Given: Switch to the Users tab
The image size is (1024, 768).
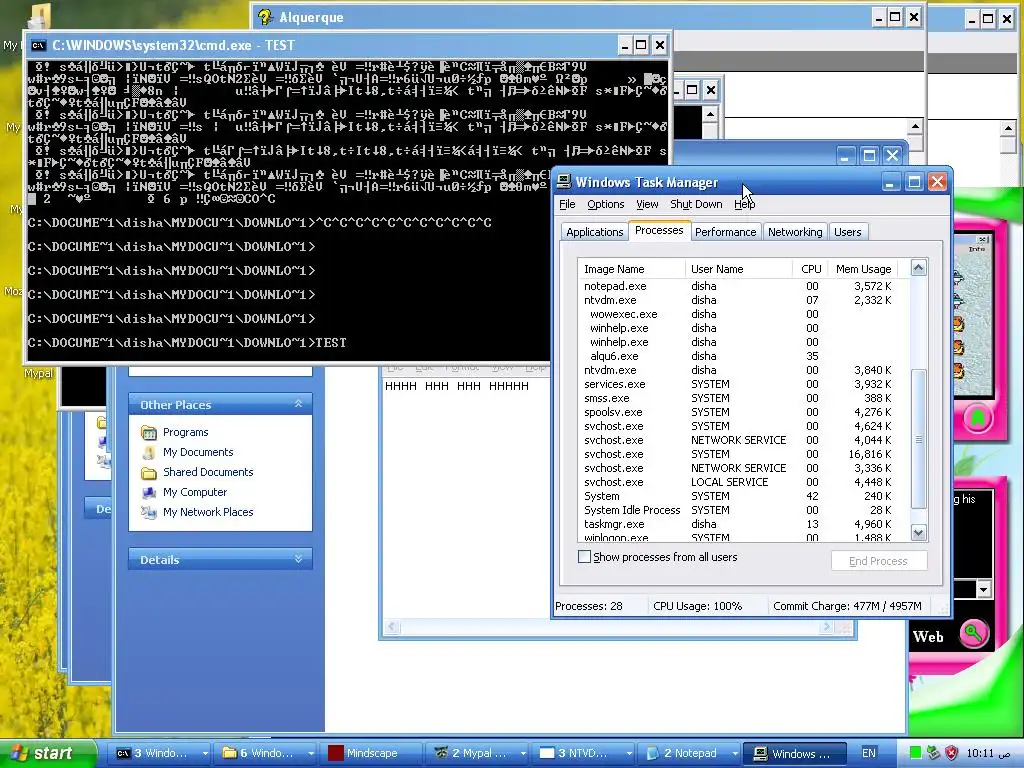Looking at the screenshot, I should [848, 232].
